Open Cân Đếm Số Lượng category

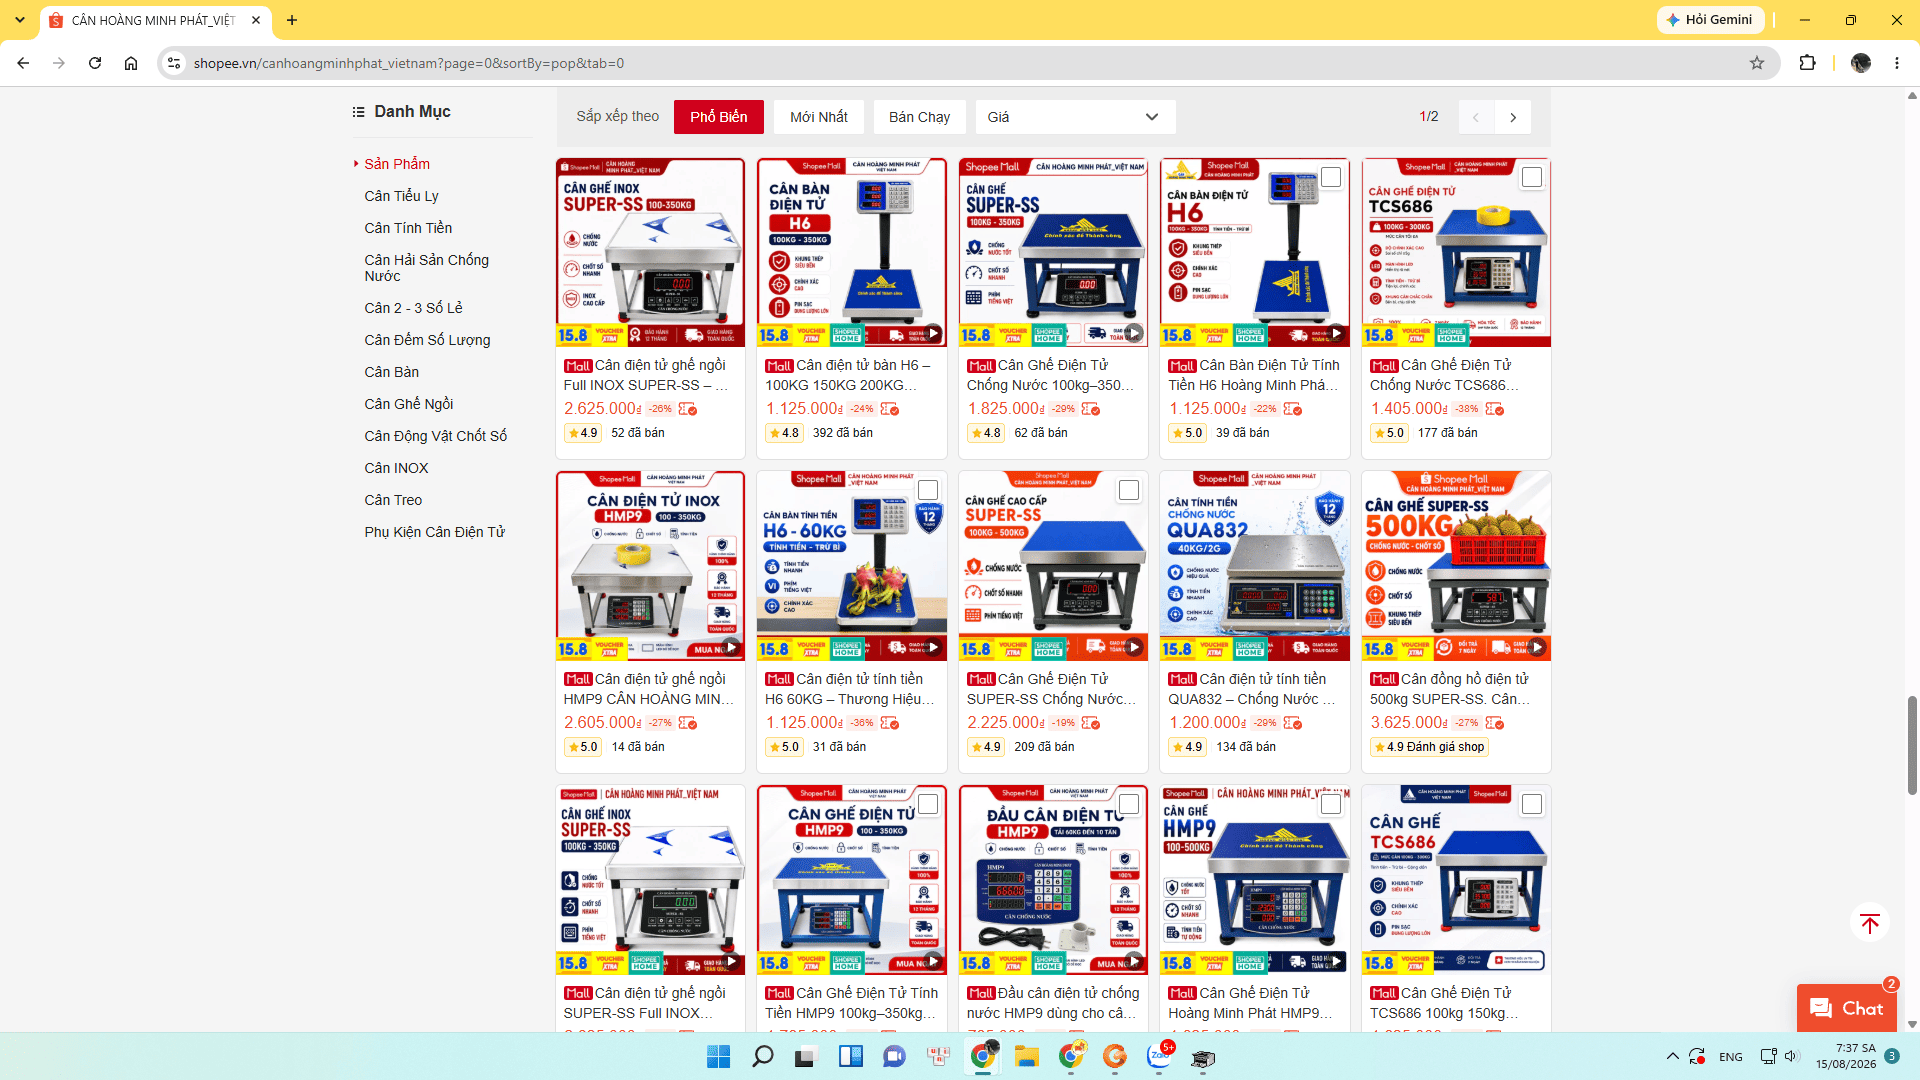point(427,340)
